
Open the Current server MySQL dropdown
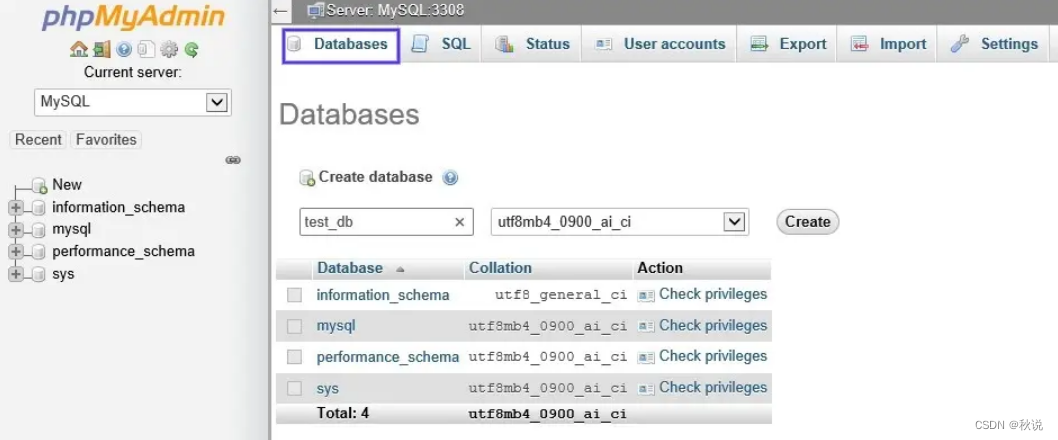132,103
